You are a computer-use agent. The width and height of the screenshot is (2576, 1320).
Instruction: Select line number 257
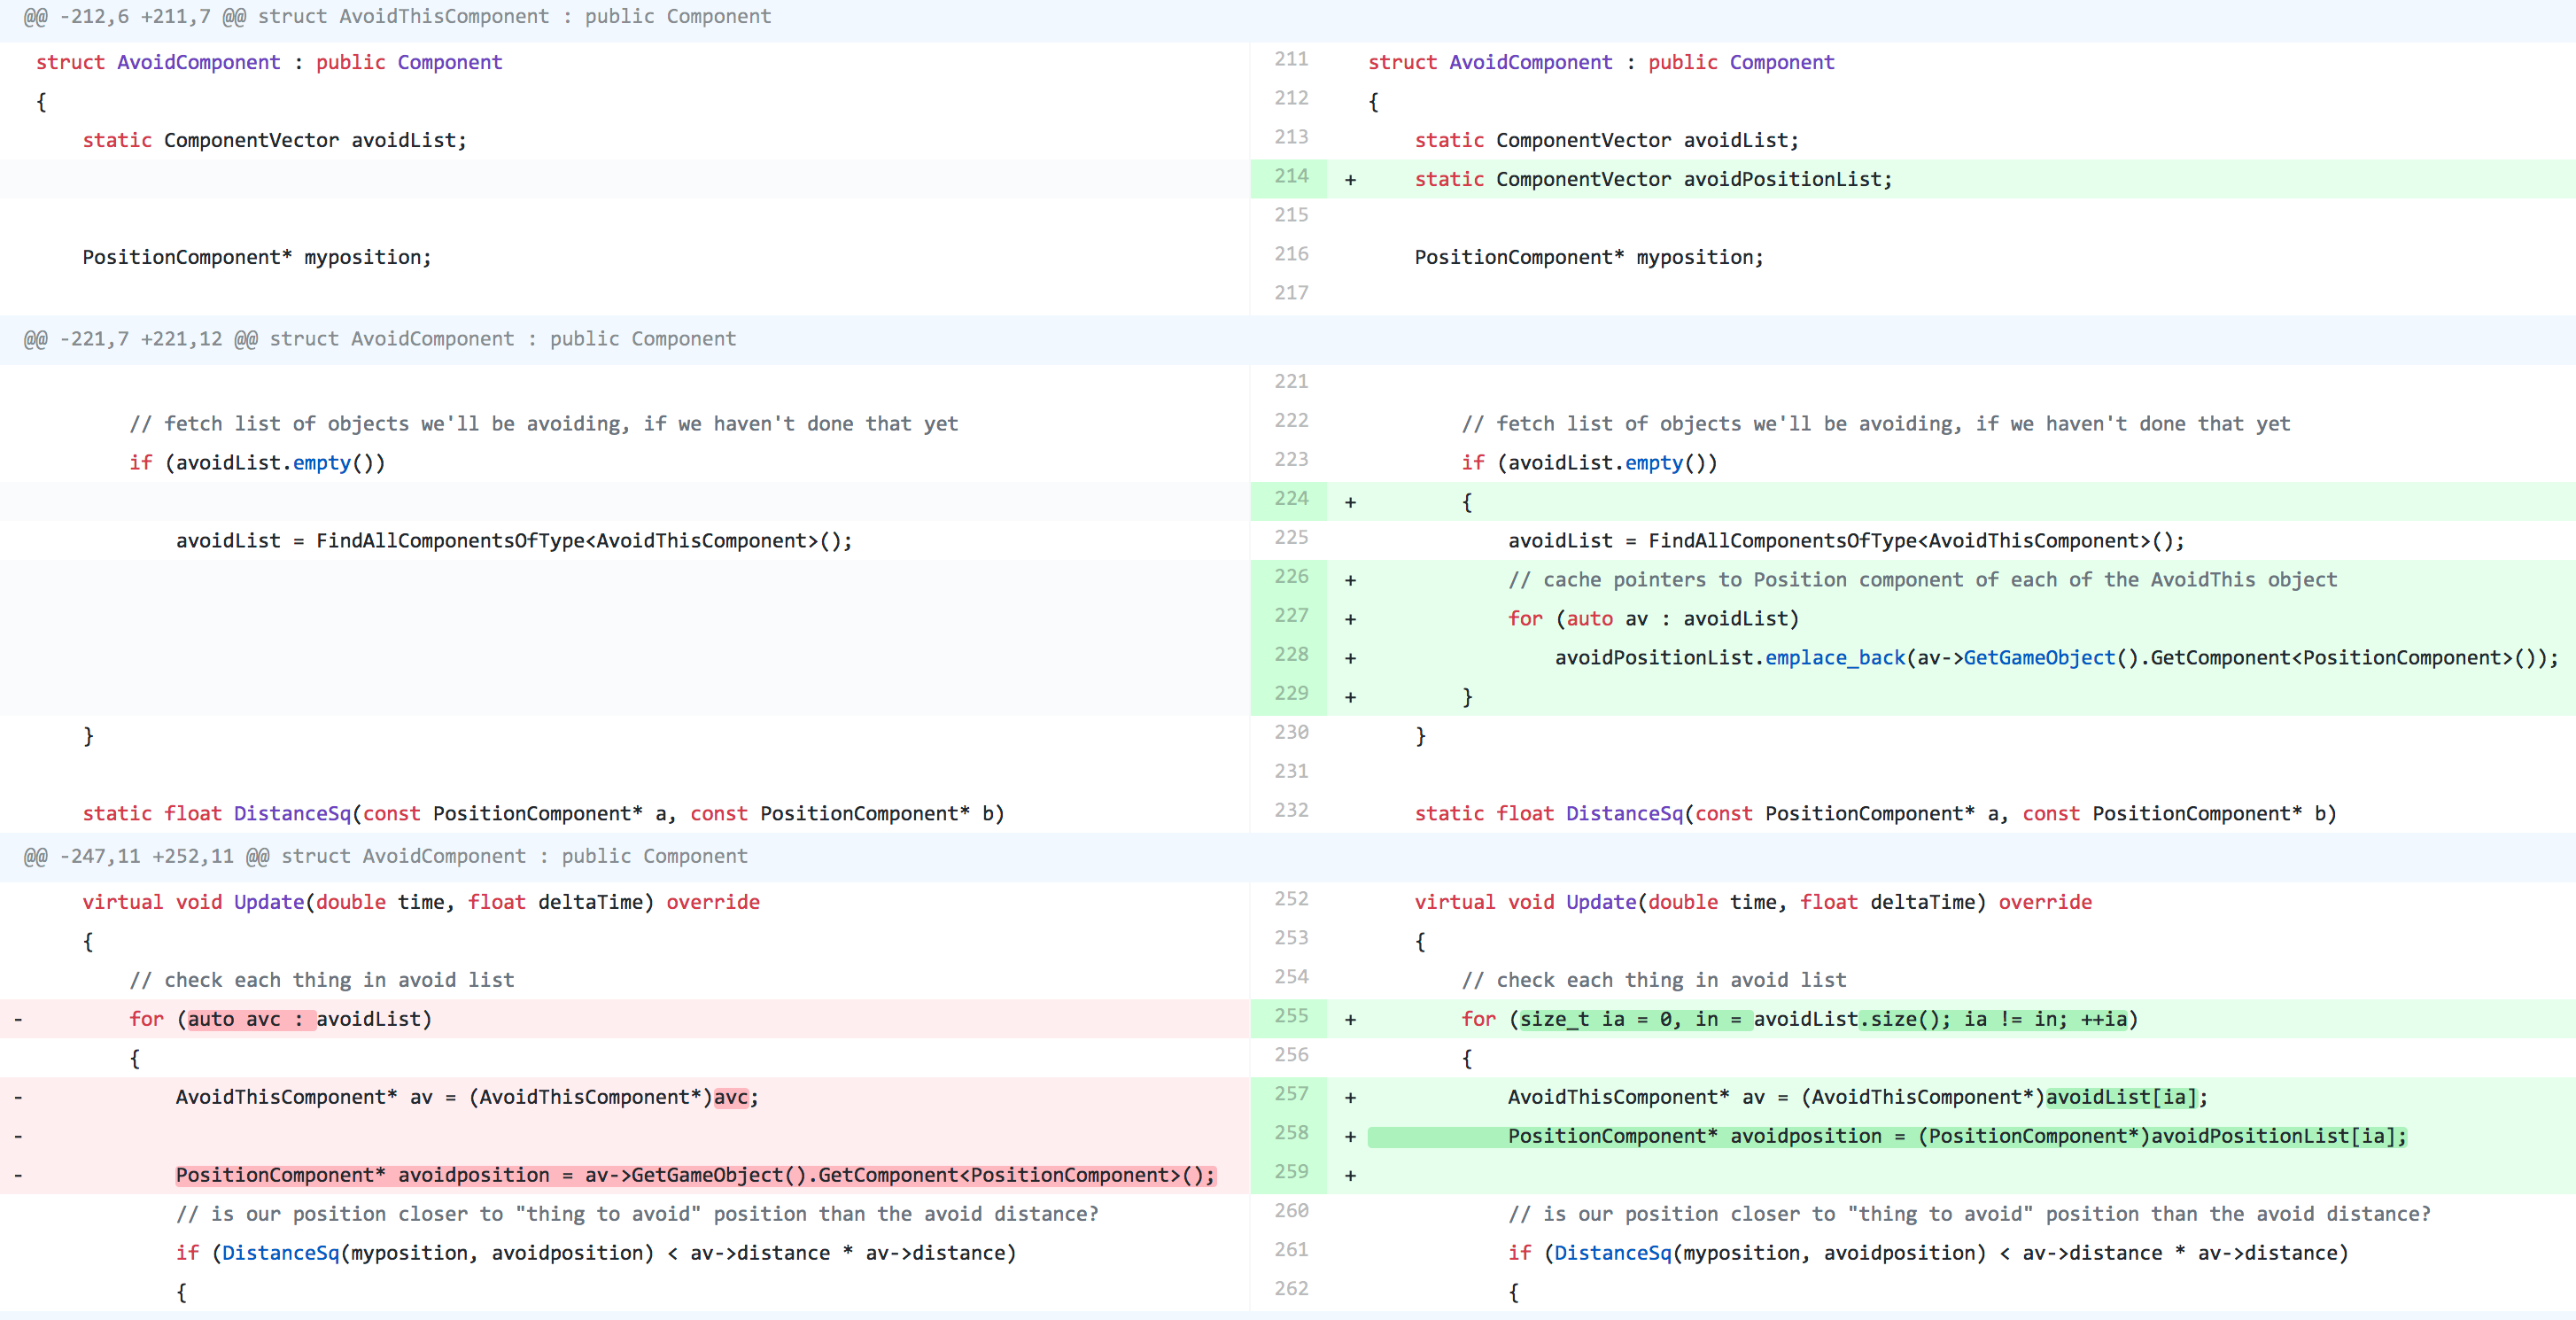click(1290, 1093)
